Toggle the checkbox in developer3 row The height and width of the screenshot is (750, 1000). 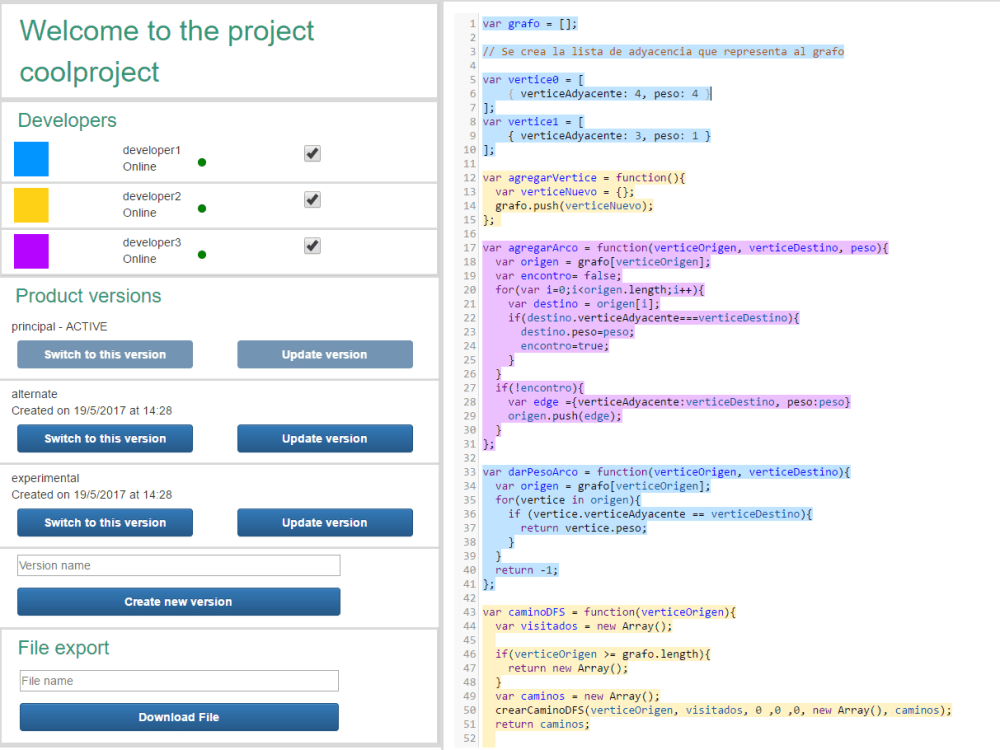pos(312,246)
